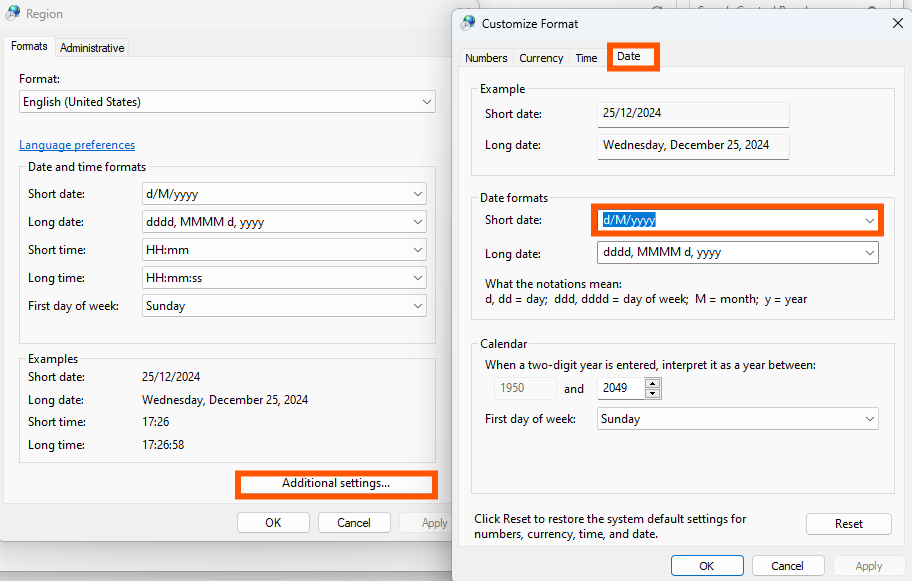Open the Currency tab
The width and height of the screenshot is (912, 581).
pos(541,58)
